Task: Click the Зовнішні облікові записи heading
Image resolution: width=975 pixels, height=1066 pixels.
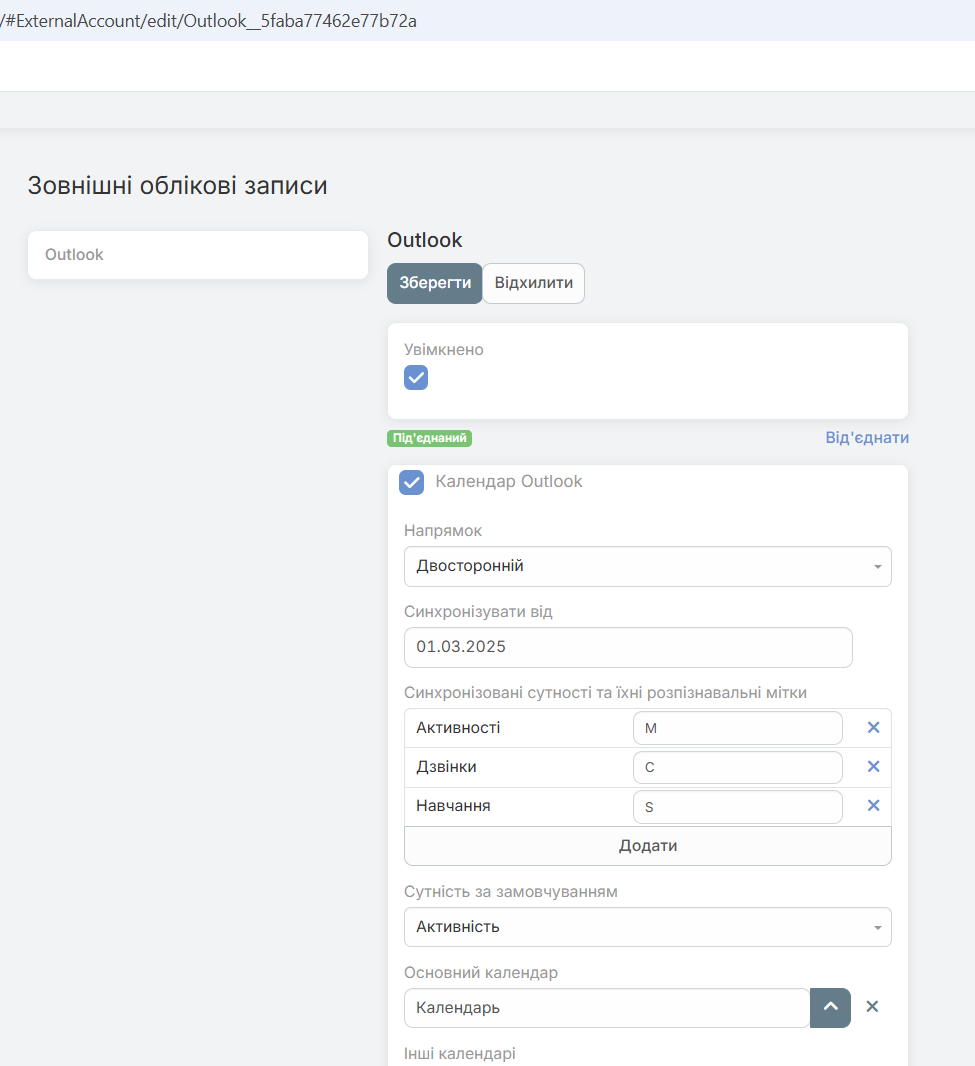Action: [x=177, y=186]
